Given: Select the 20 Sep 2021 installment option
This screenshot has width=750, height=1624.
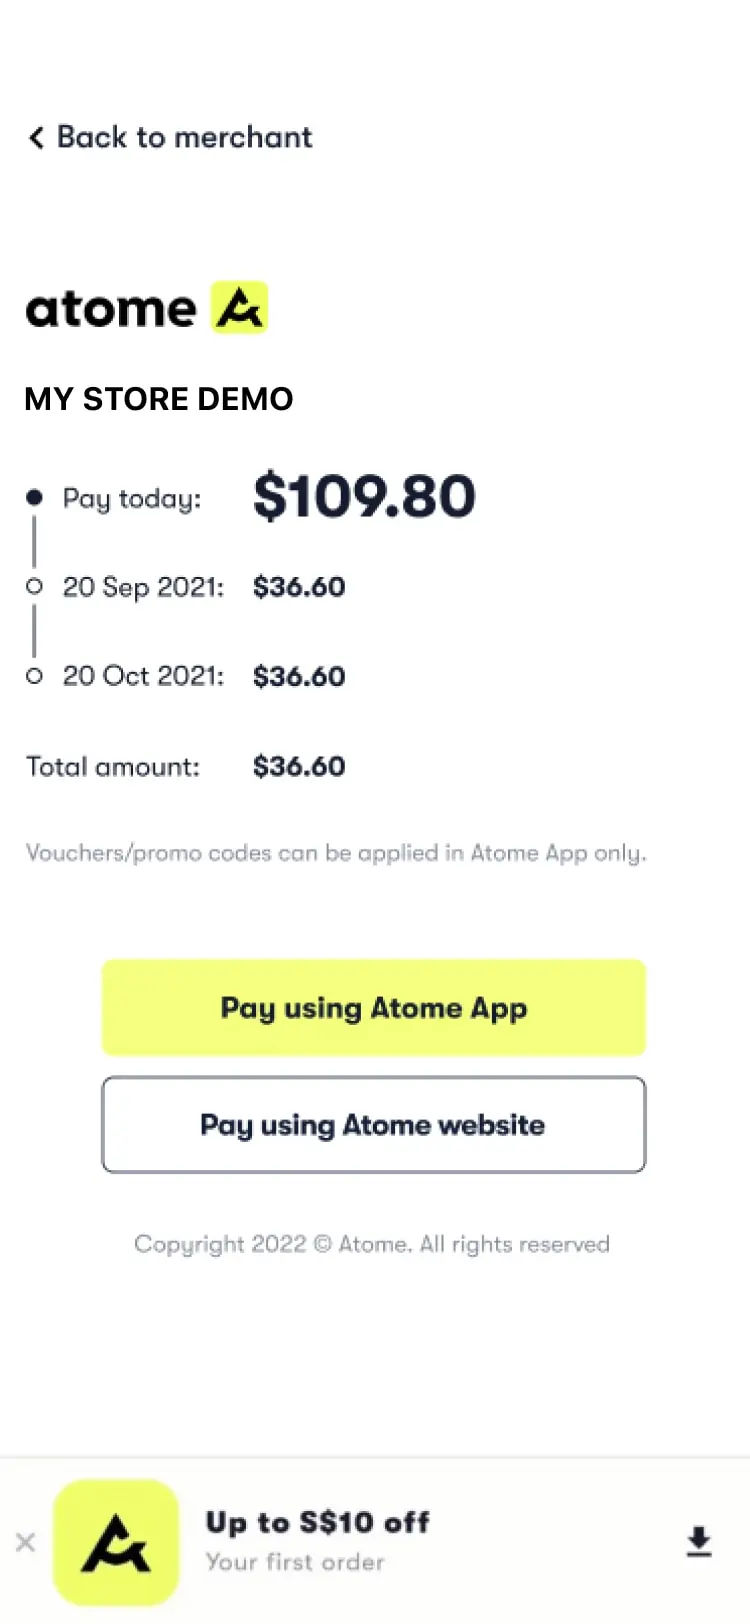Looking at the screenshot, I should click(x=143, y=587).
